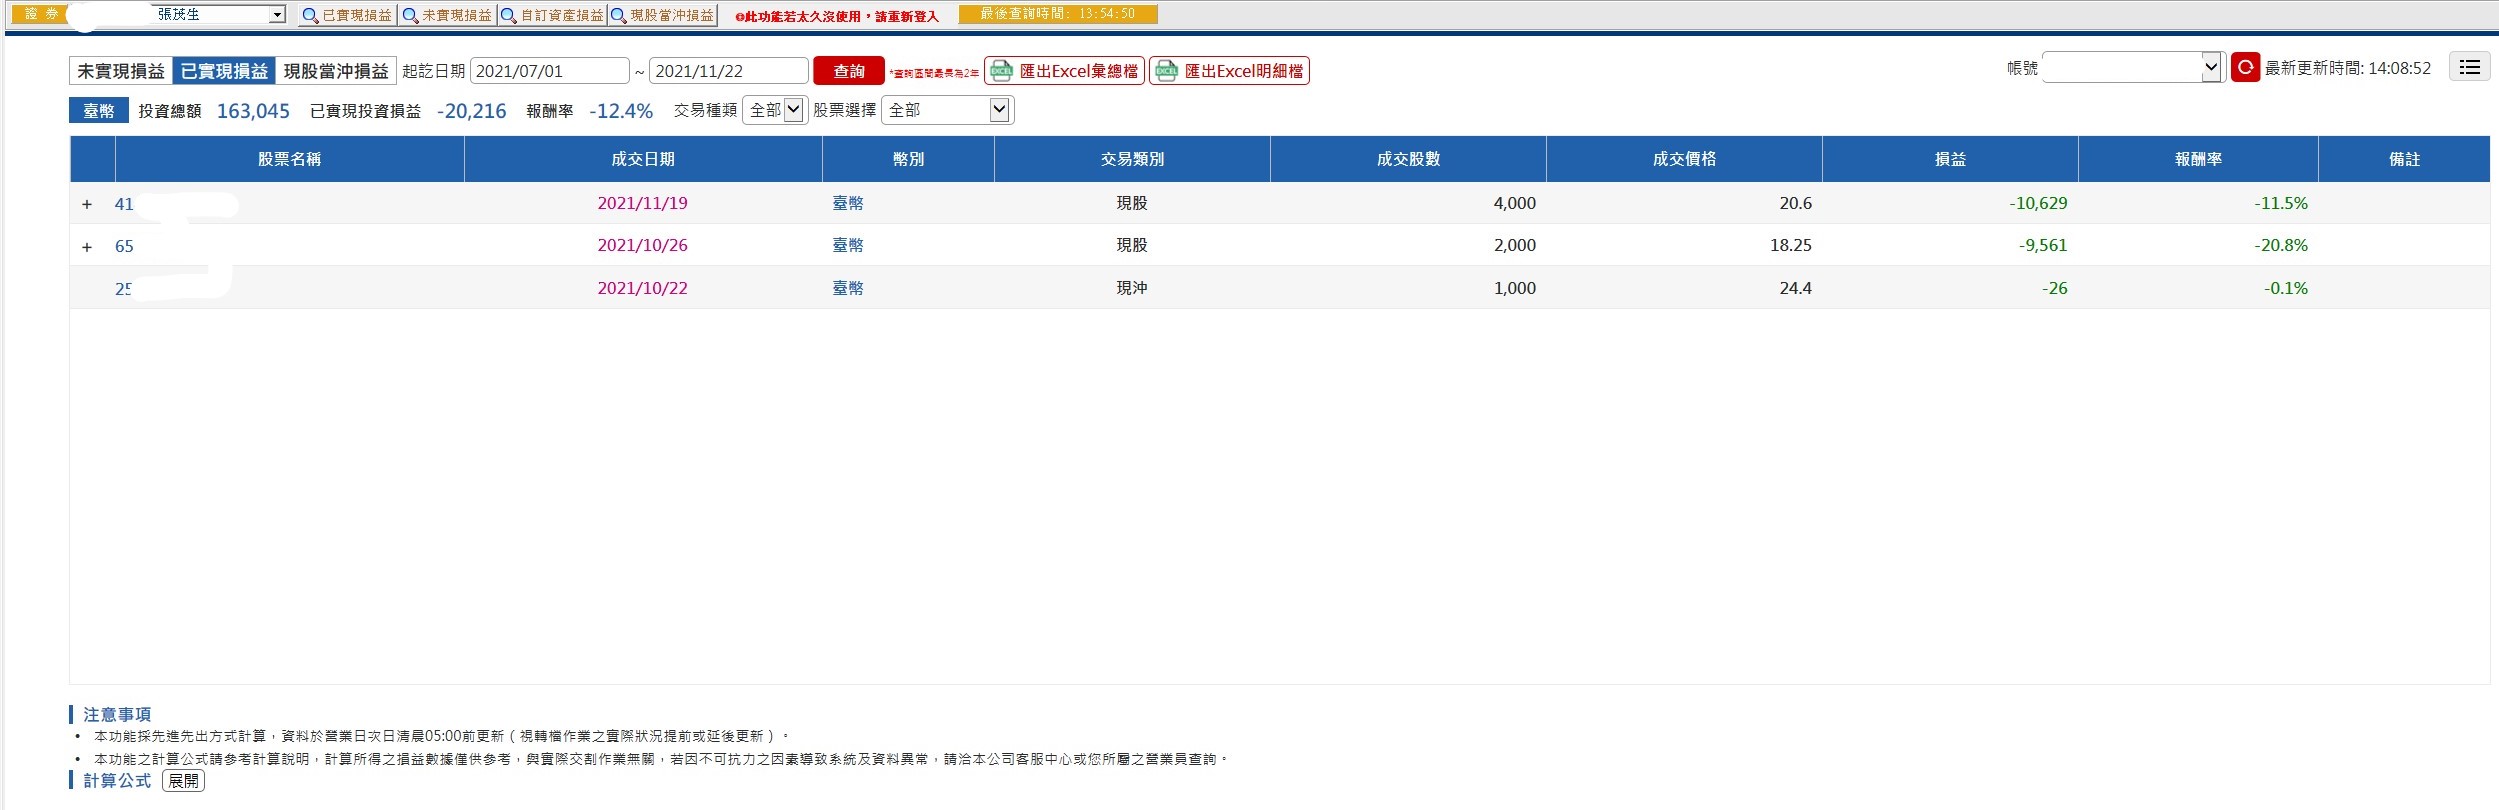Expand the 計算公式 section with 展開

(183, 781)
